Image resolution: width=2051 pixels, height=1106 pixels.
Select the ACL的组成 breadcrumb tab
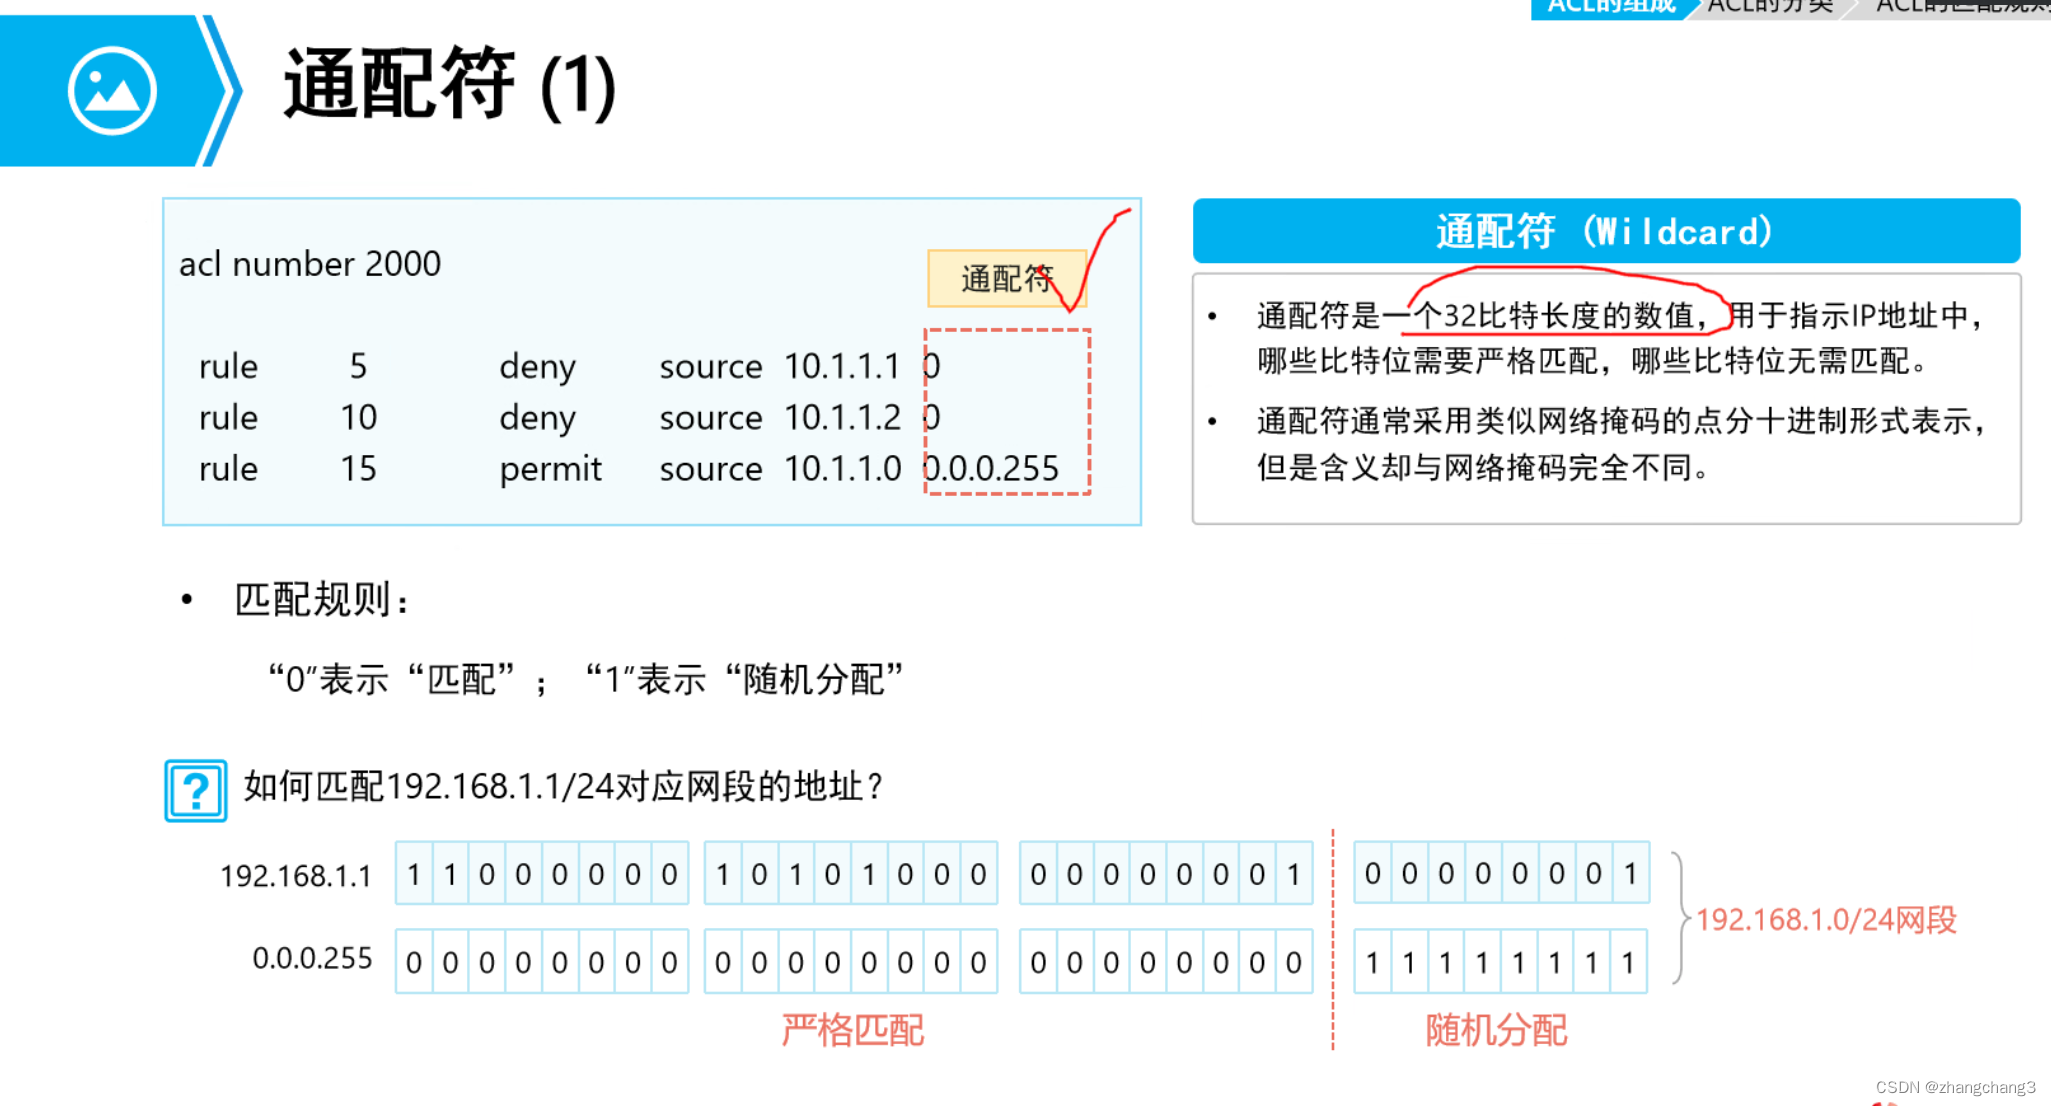1610,8
